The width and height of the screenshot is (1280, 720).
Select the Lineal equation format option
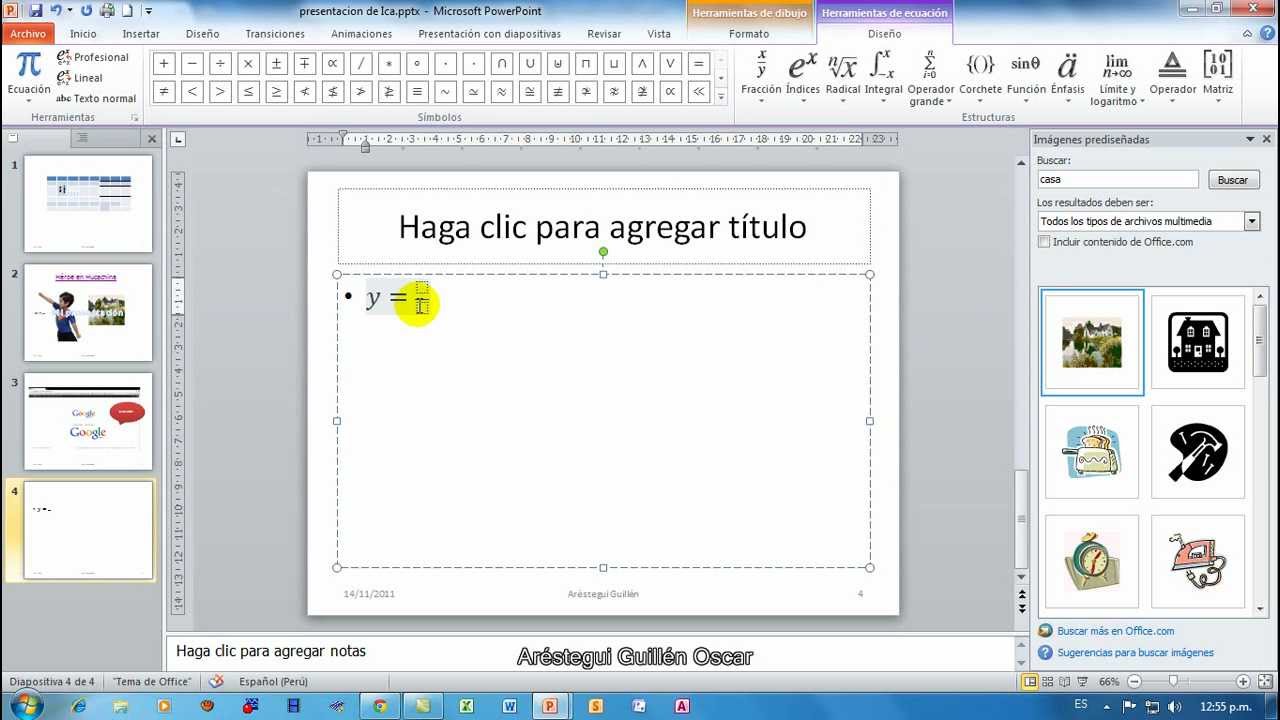(80, 78)
